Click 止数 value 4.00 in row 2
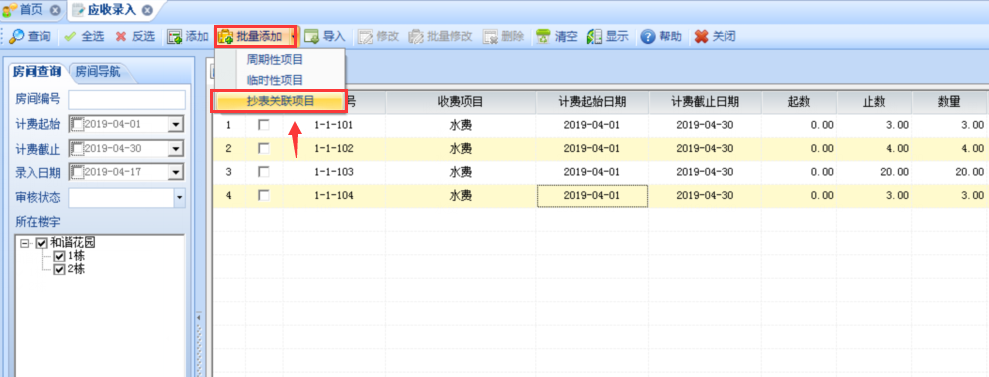The width and height of the screenshot is (989, 377). [x=874, y=149]
